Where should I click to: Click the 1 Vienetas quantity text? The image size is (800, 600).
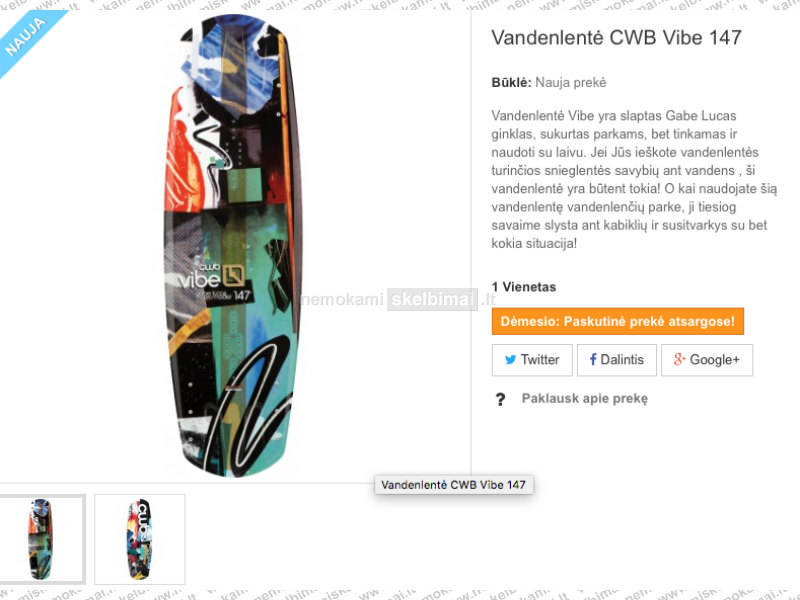click(x=523, y=287)
